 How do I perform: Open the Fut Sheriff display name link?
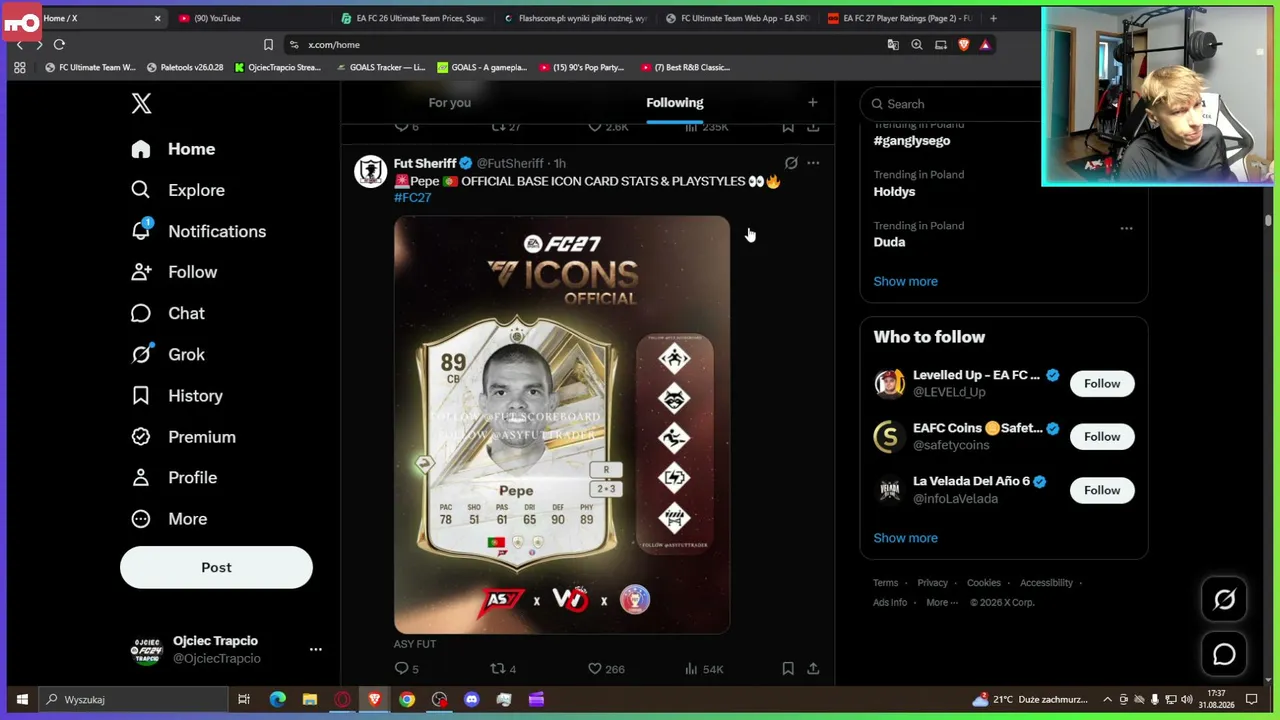pyautogui.click(x=425, y=163)
